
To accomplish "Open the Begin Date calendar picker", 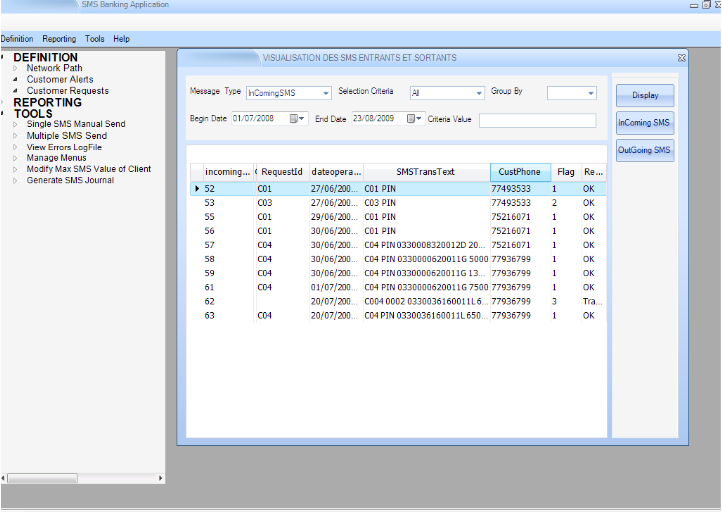I will point(298,119).
